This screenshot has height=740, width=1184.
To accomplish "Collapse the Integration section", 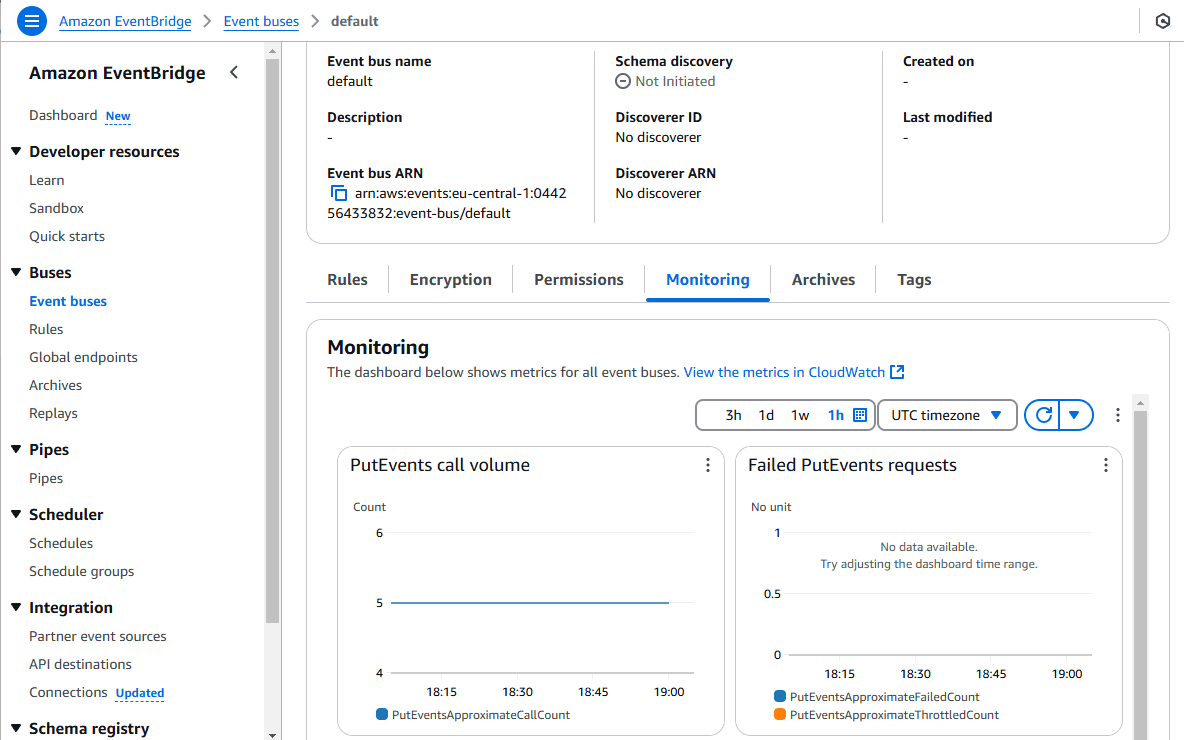I will point(16,607).
